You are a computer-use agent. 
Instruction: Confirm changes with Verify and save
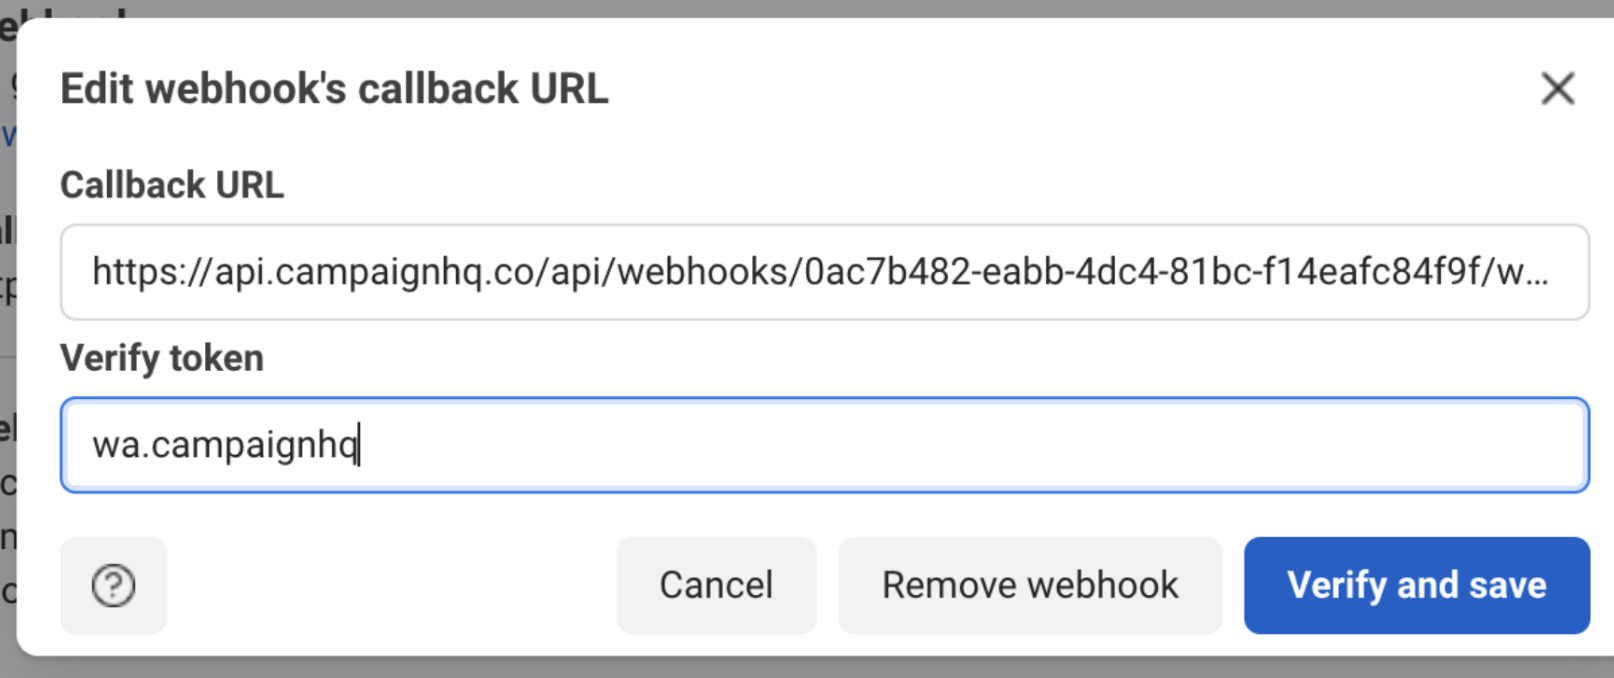pyautogui.click(x=1415, y=586)
